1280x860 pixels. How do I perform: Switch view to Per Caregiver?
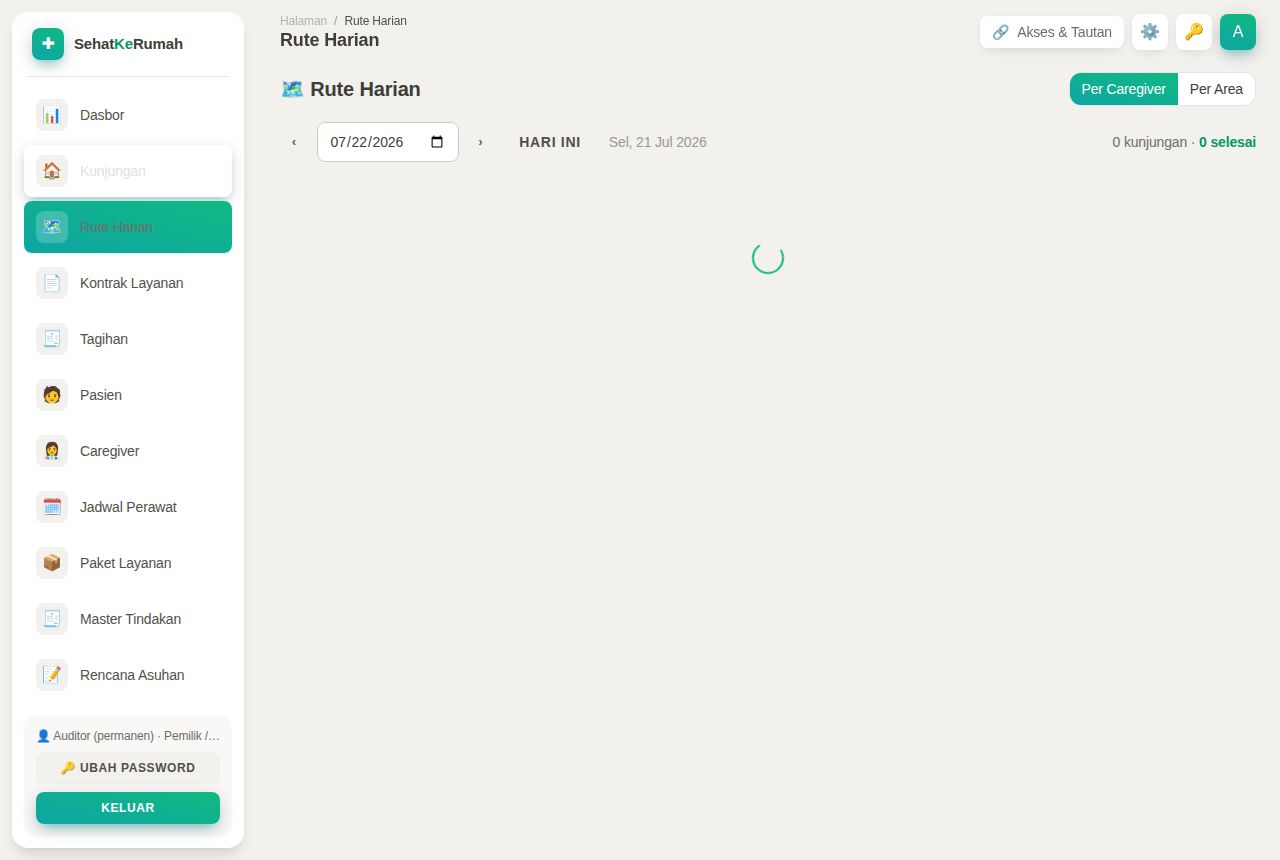coord(1124,89)
